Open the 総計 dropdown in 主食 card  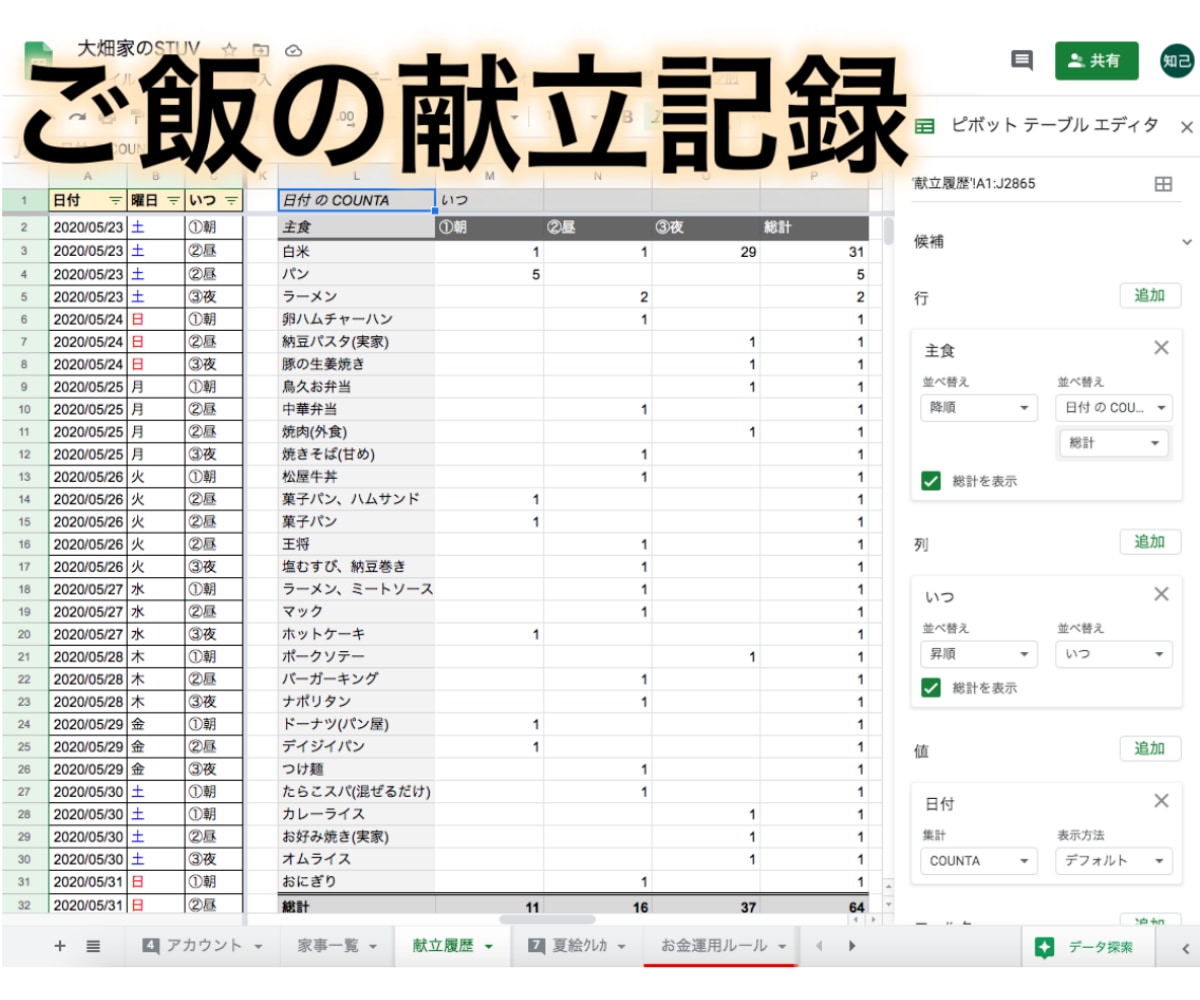(x=1114, y=443)
